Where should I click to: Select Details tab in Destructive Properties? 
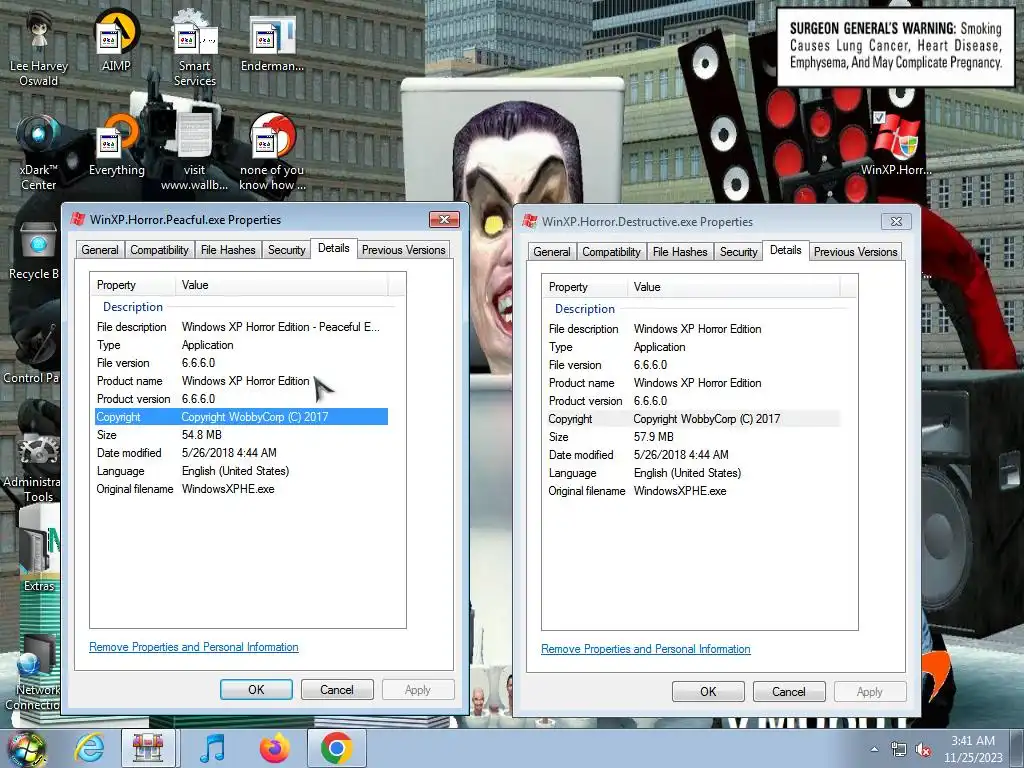click(x=786, y=250)
